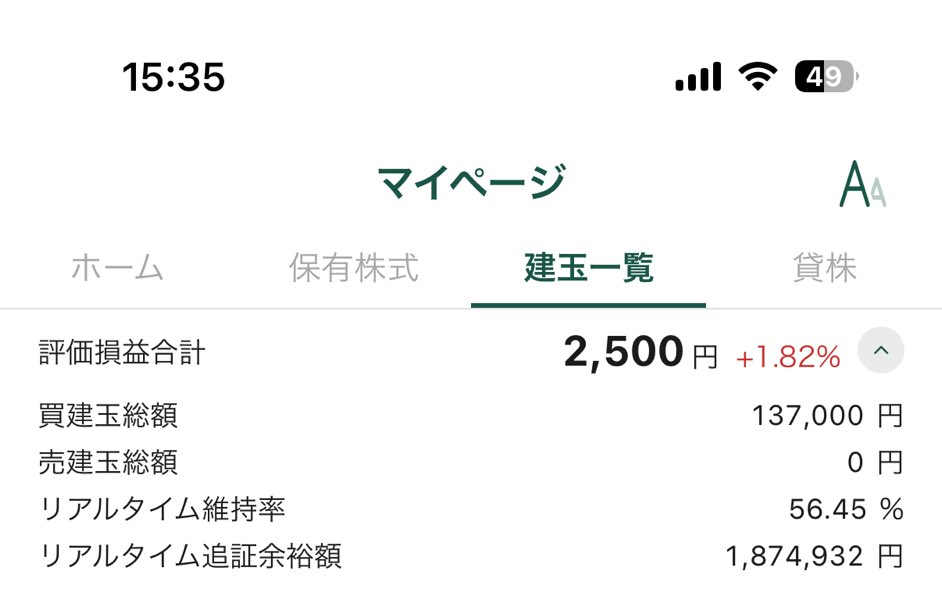
Task: Tap the +1.82% gain percentage
Action: 788,357
